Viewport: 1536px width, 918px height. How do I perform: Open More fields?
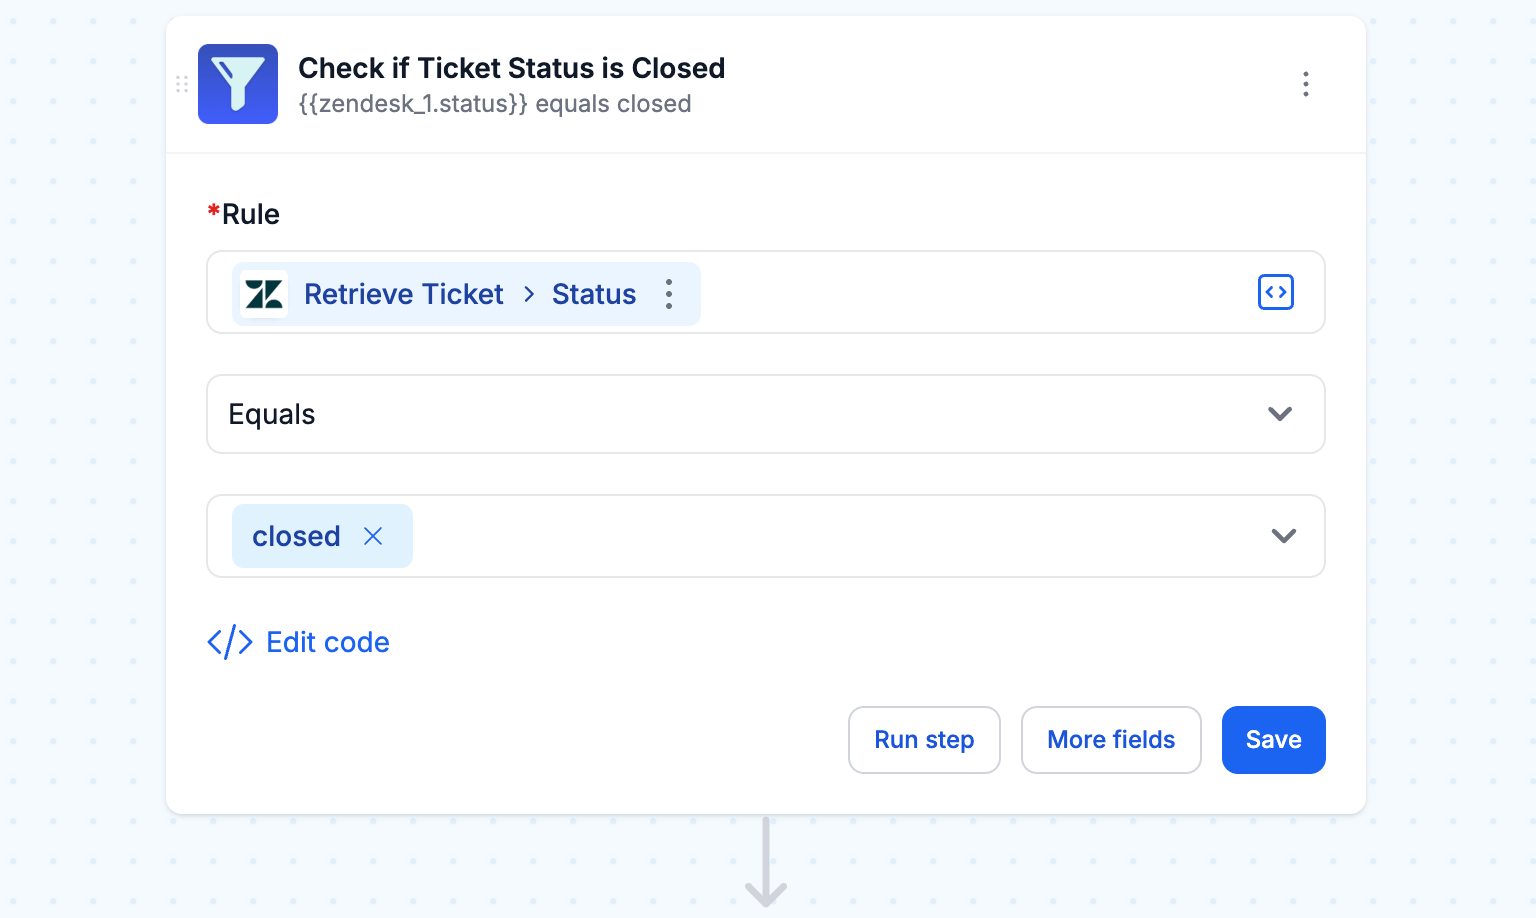tap(1110, 740)
